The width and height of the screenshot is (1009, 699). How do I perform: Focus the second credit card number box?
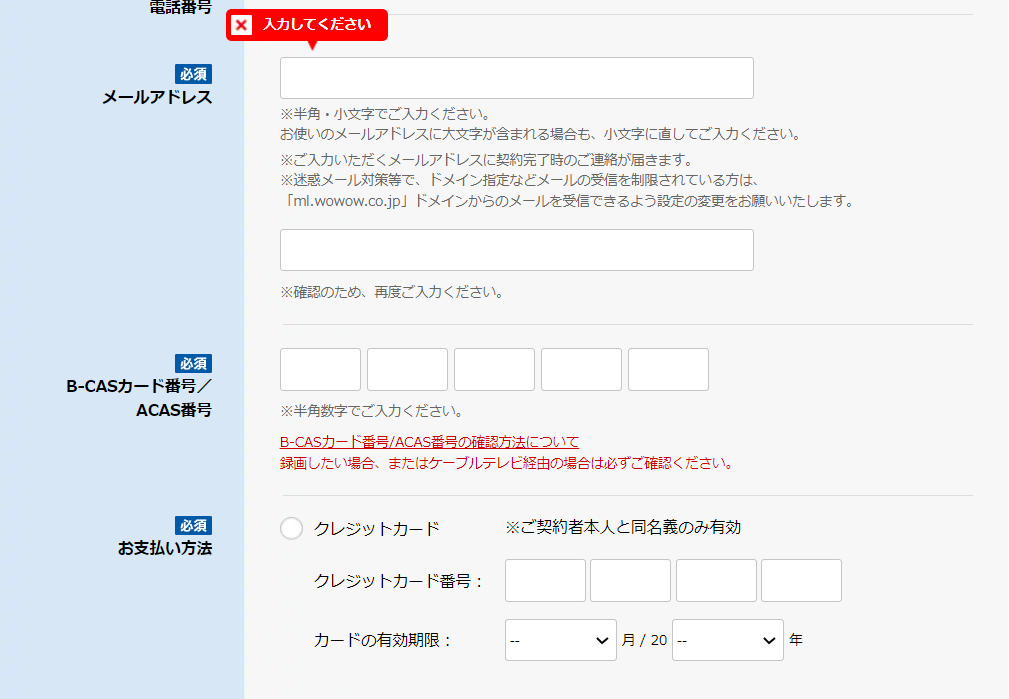[x=630, y=581]
